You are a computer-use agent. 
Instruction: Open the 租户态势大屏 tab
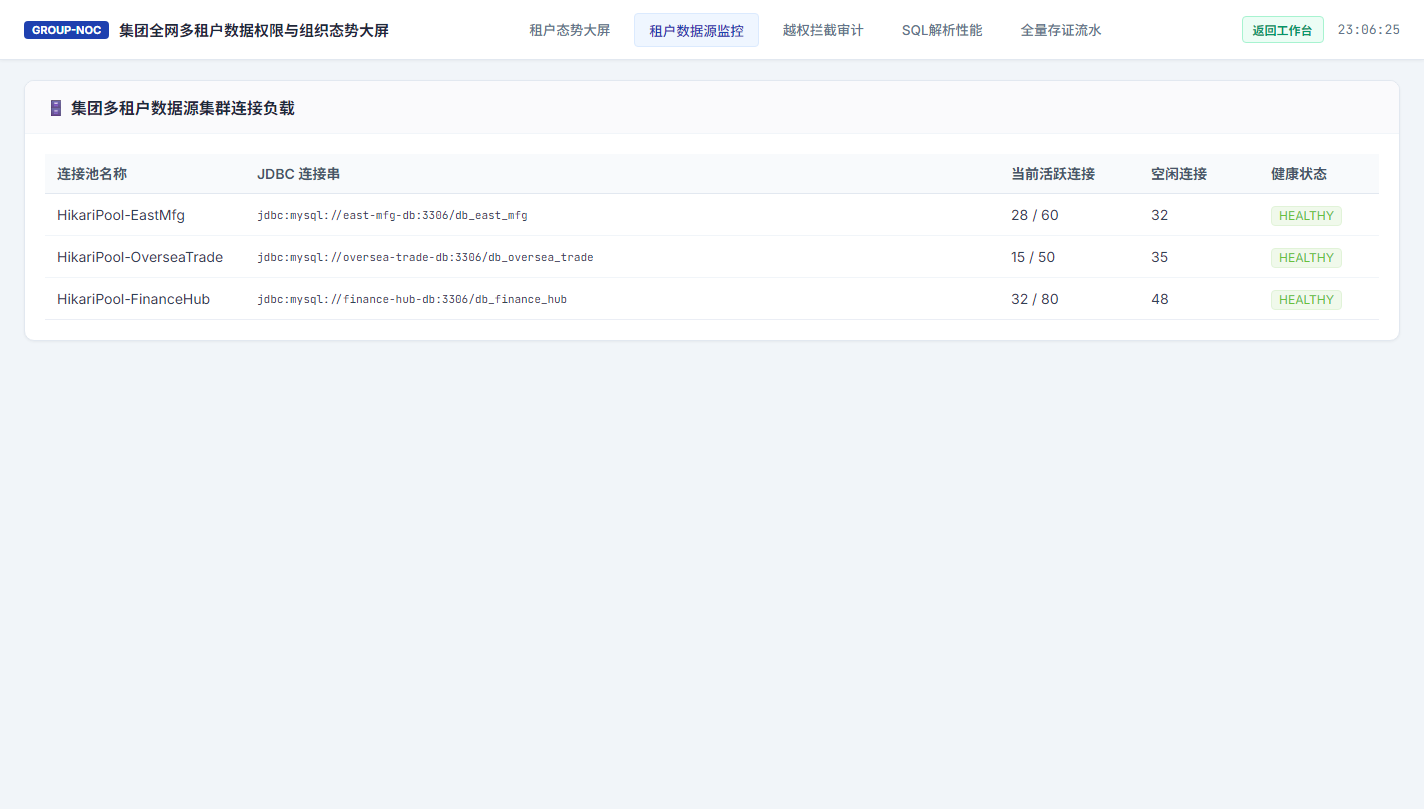click(x=570, y=30)
